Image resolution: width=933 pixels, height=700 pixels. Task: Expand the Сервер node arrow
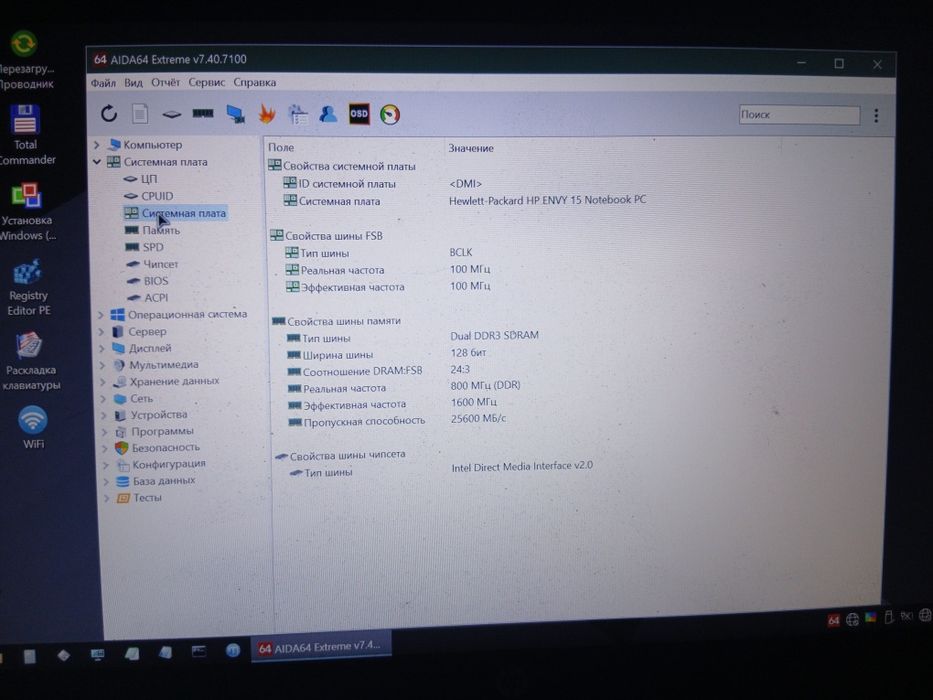(x=101, y=332)
